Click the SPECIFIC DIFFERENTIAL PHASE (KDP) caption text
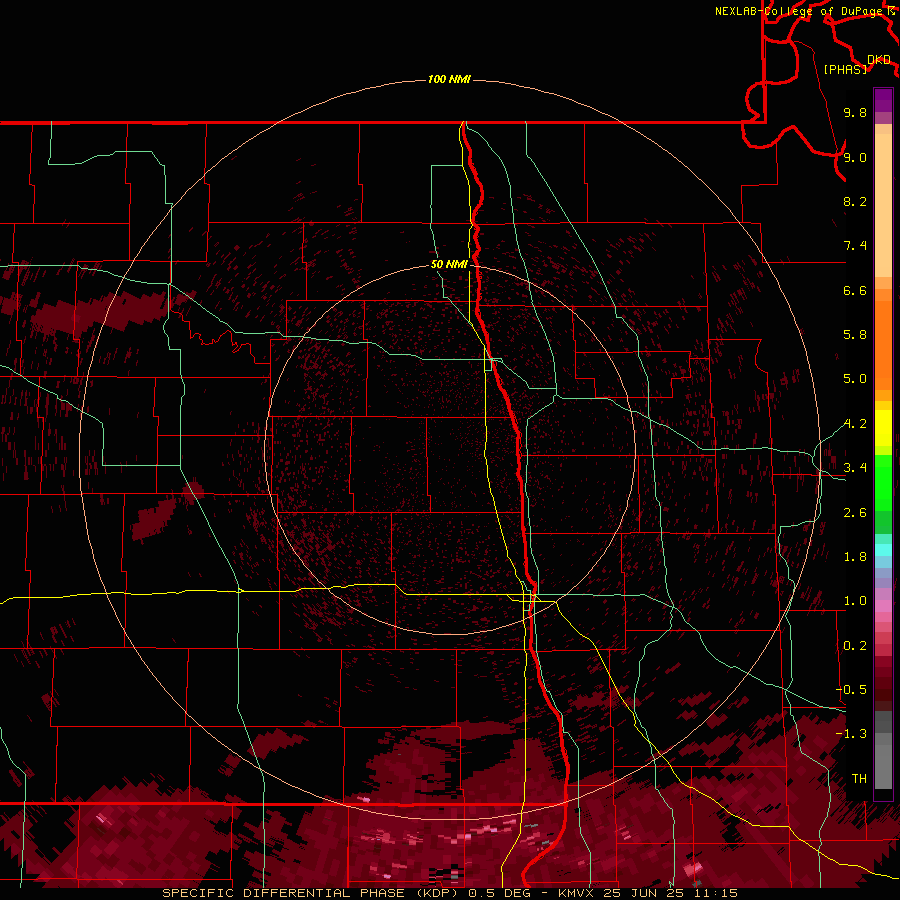Image resolution: width=900 pixels, height=900 pixels. coord(312,893)
